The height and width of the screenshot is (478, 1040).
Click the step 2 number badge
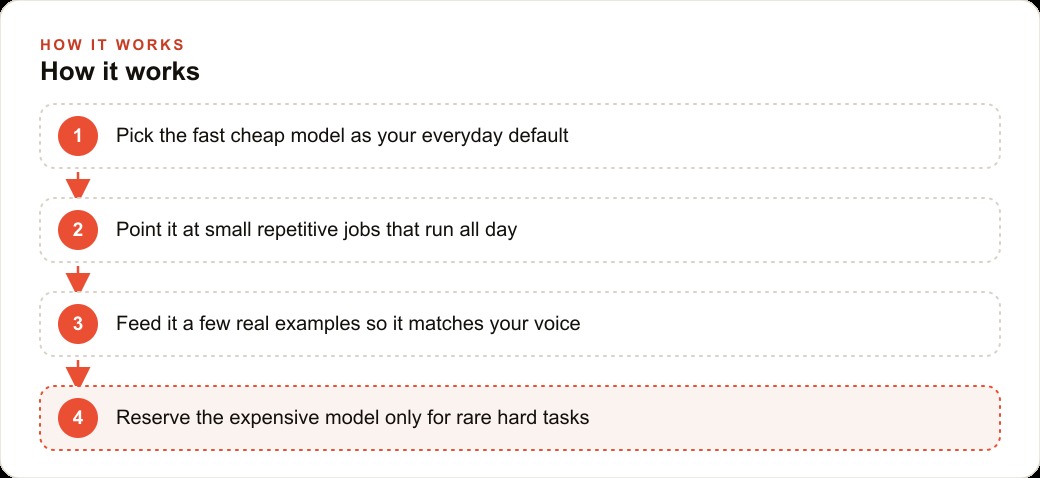[78, 230]
